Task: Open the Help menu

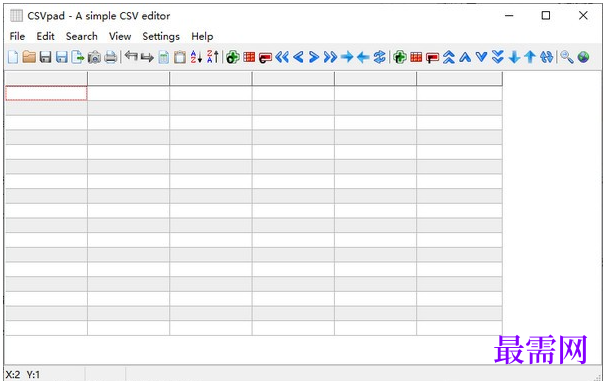Action: click(x=202, y=36)
